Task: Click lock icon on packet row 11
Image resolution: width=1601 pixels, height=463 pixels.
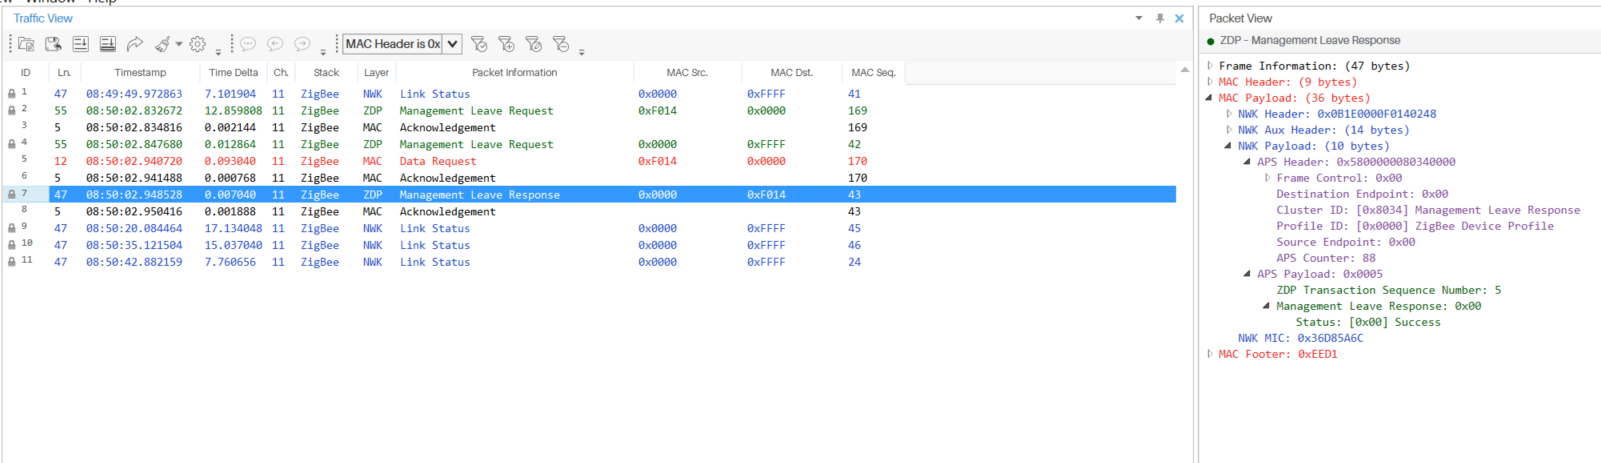Action: [12, 262]
